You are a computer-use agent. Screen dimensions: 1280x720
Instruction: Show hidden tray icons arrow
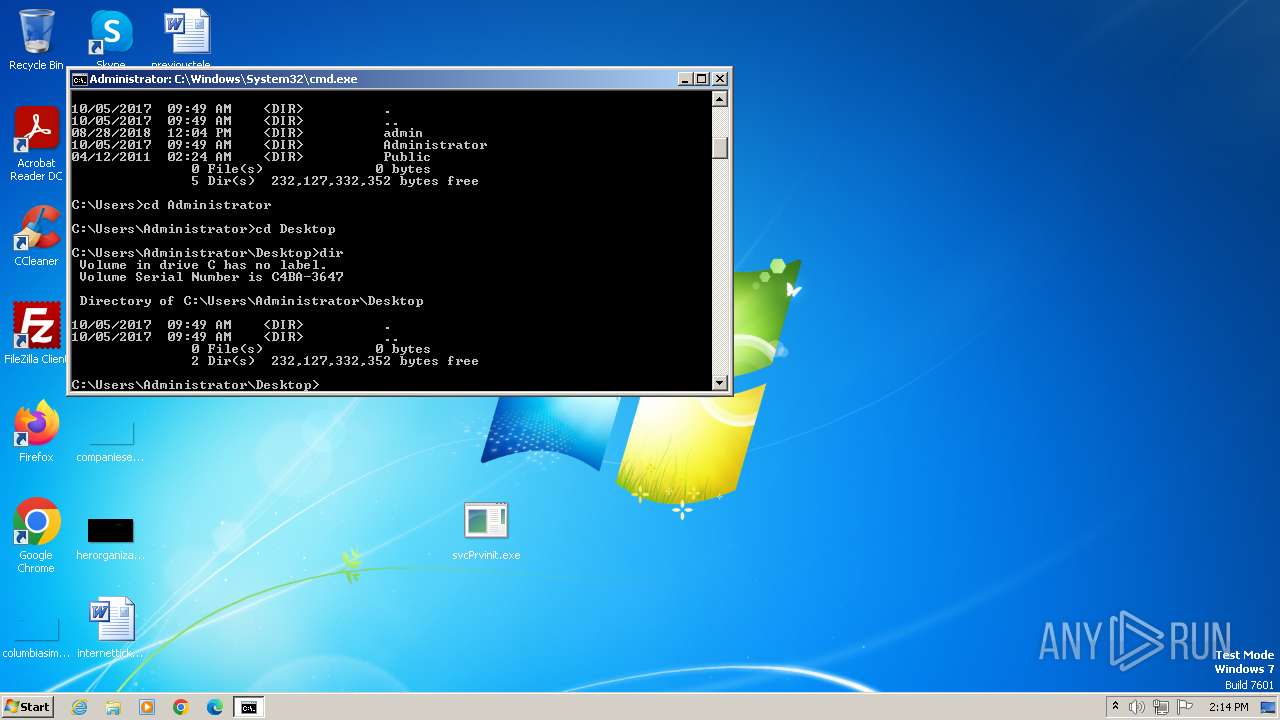(1115, 707)
